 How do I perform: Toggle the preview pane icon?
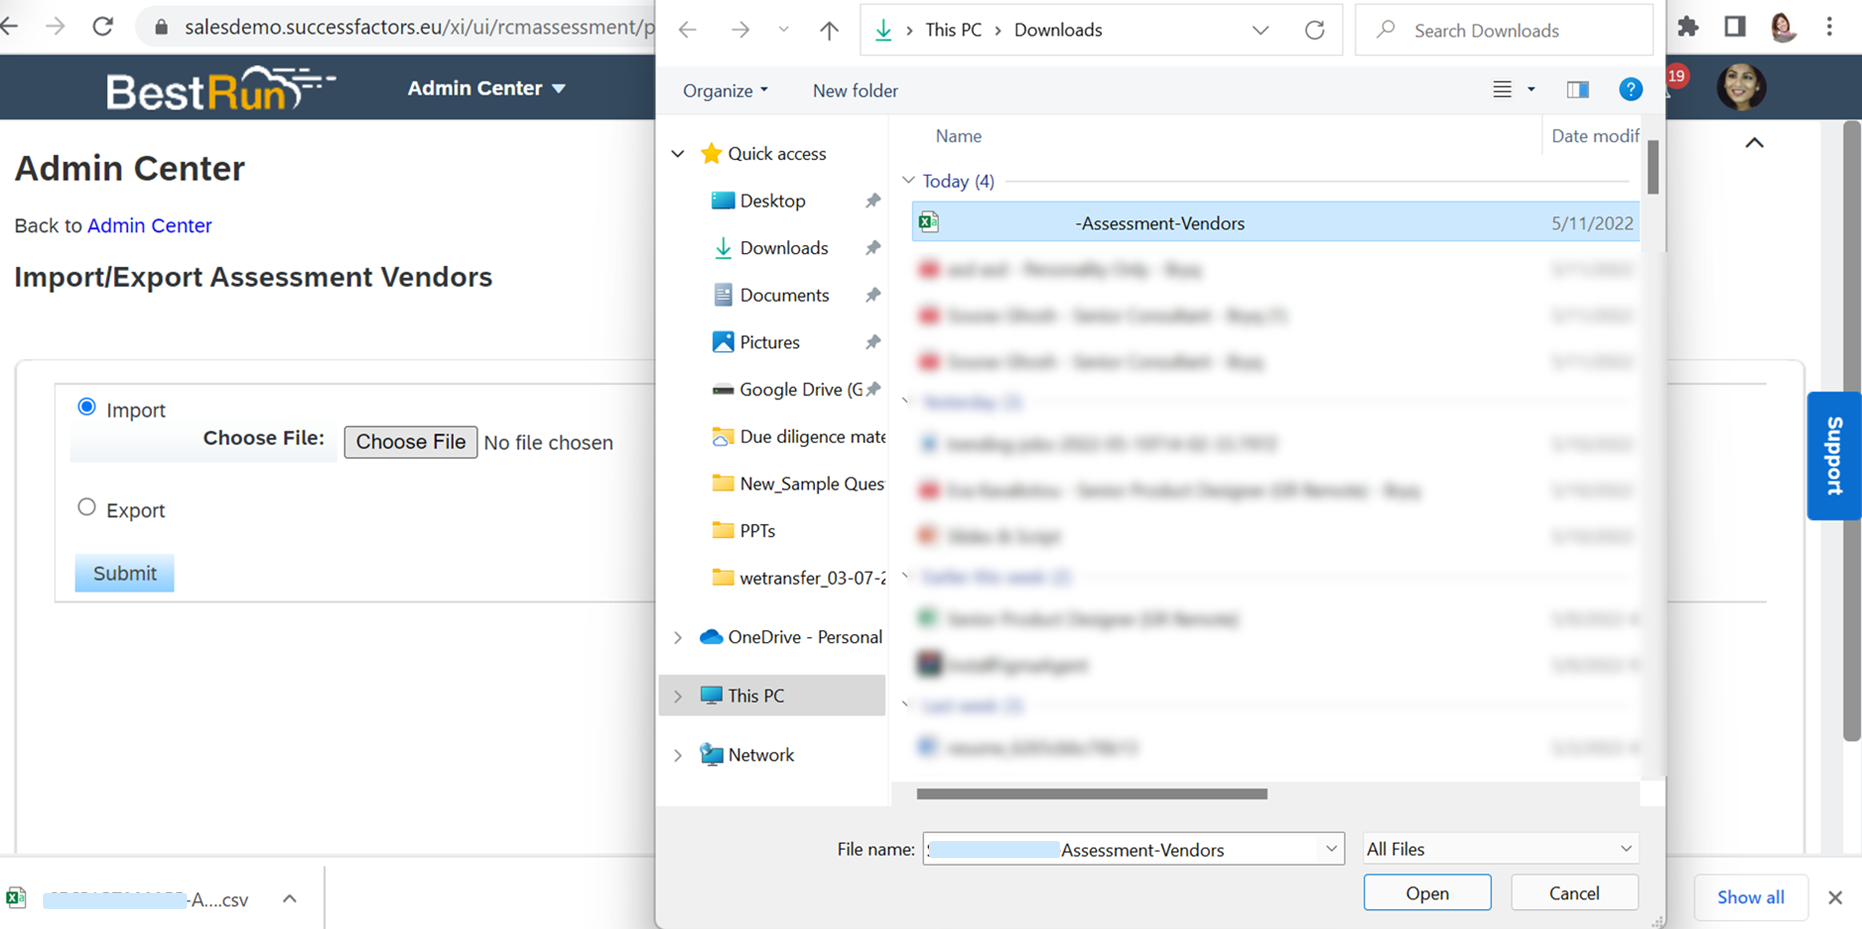point(1577,90)
